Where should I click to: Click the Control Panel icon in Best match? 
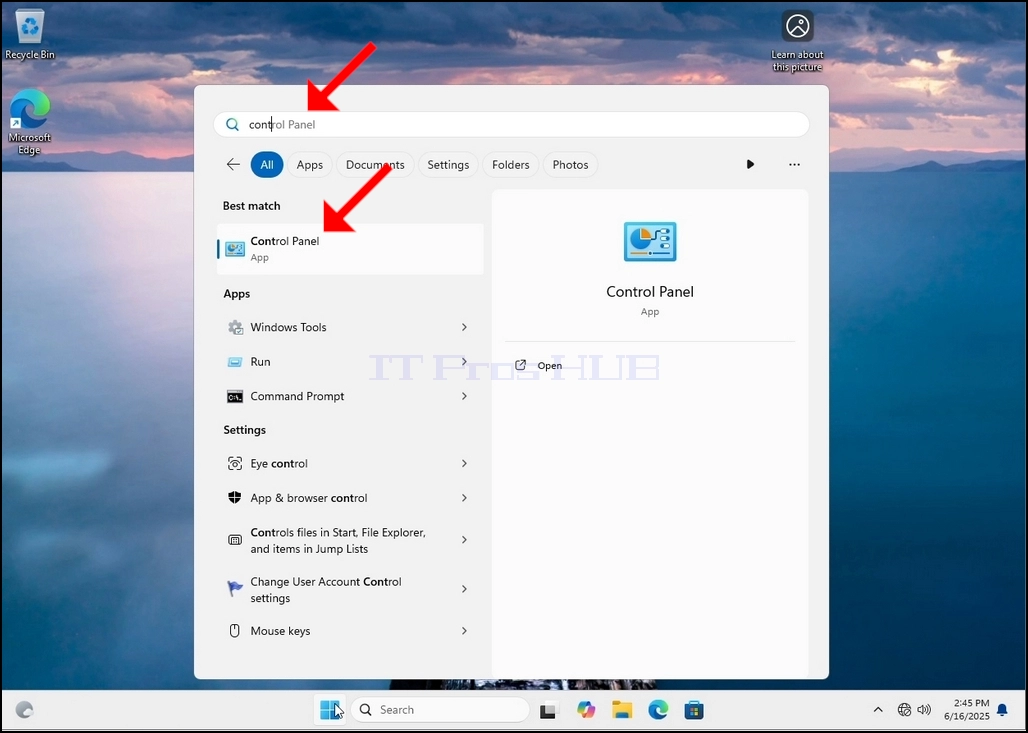coord(235,249)
